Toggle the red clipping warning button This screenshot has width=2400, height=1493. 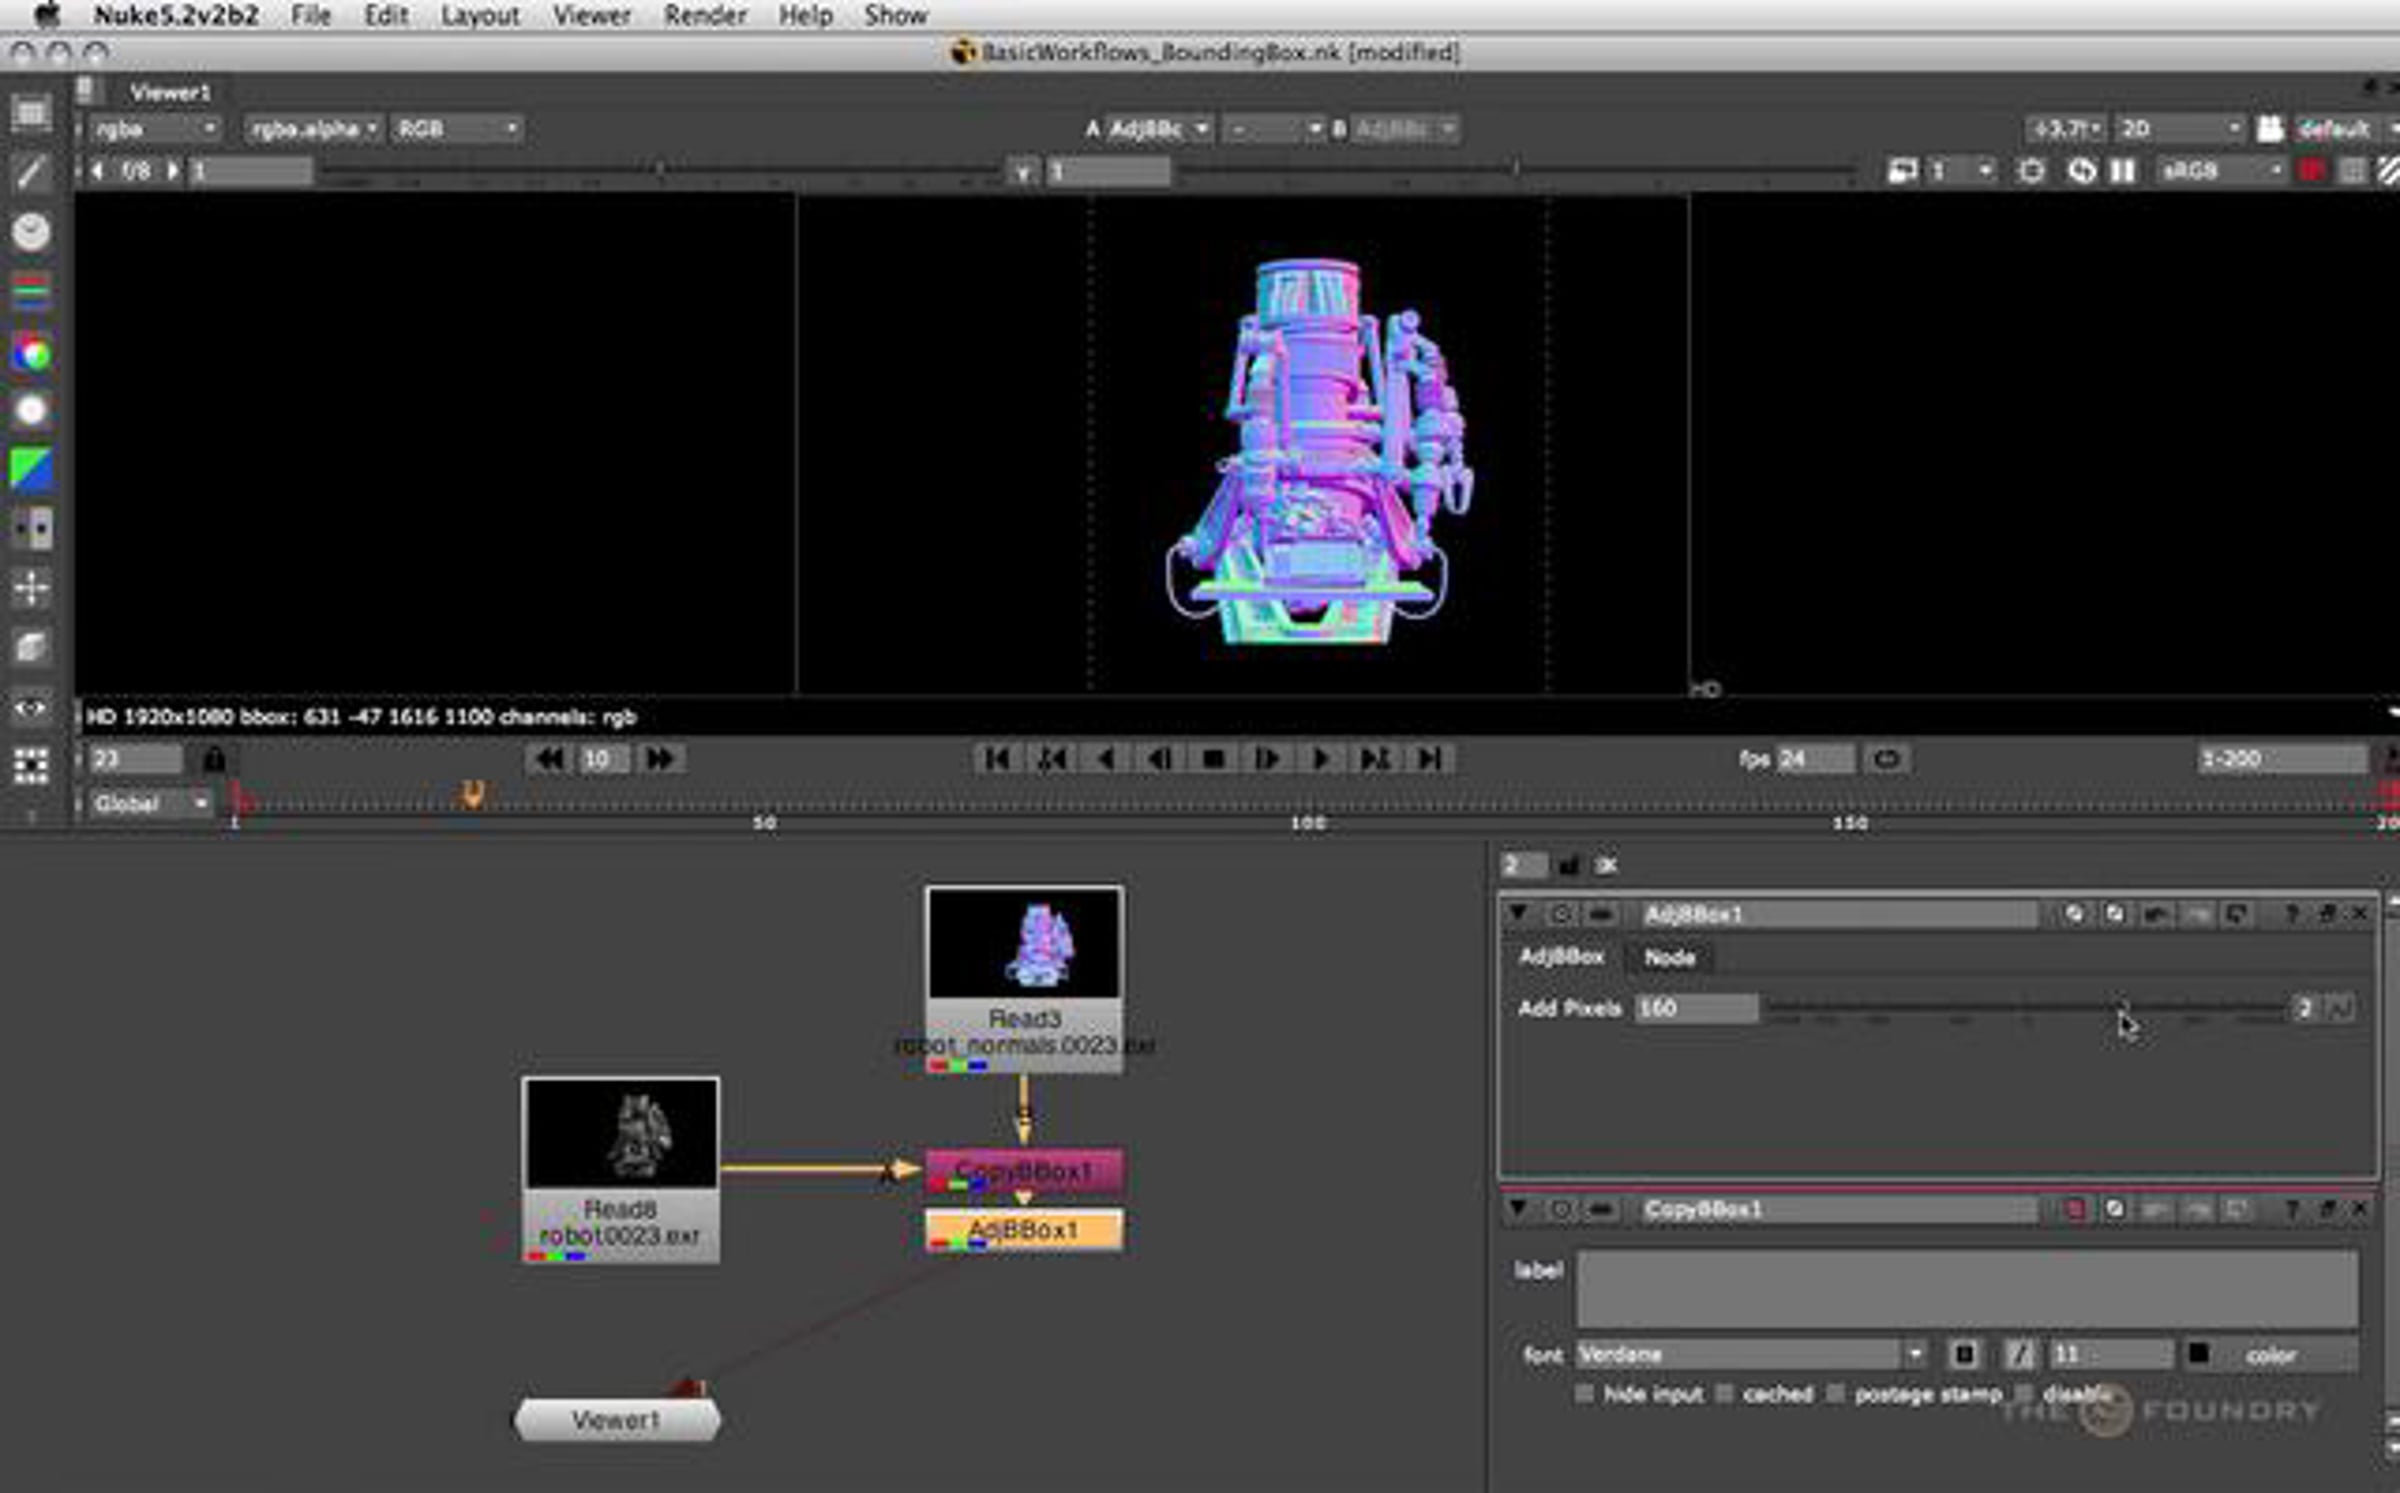point(2310,171)
